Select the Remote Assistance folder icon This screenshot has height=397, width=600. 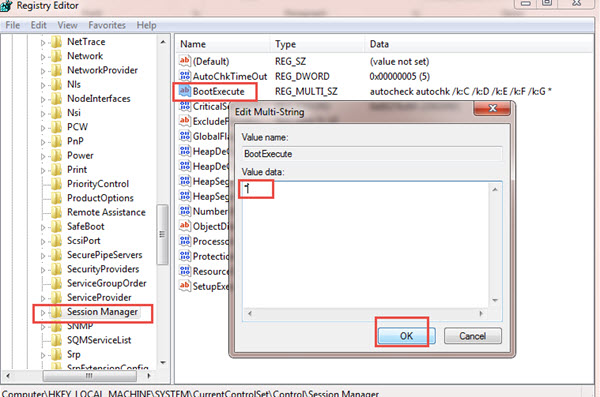pyautogui.click(x=56, y=212)
